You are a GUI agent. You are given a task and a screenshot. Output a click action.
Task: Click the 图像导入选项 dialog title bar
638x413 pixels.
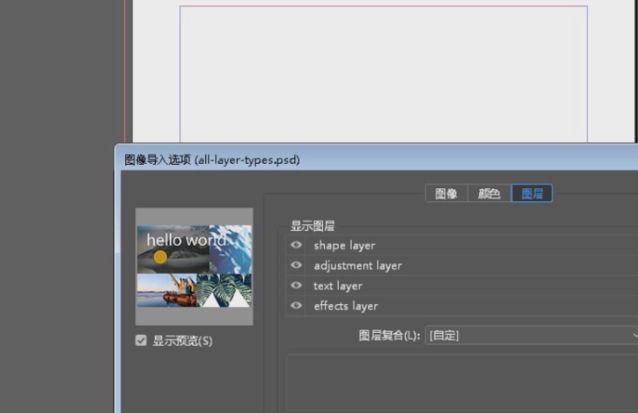300,159
